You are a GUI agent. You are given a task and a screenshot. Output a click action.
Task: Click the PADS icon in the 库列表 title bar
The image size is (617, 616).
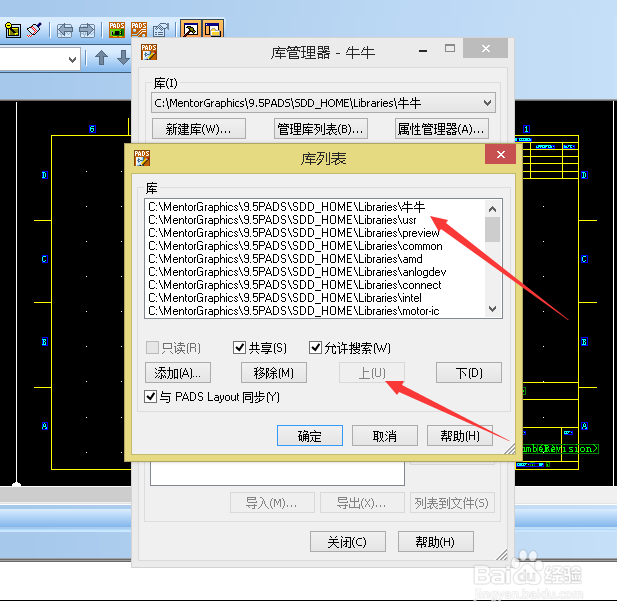click(142, 158)
